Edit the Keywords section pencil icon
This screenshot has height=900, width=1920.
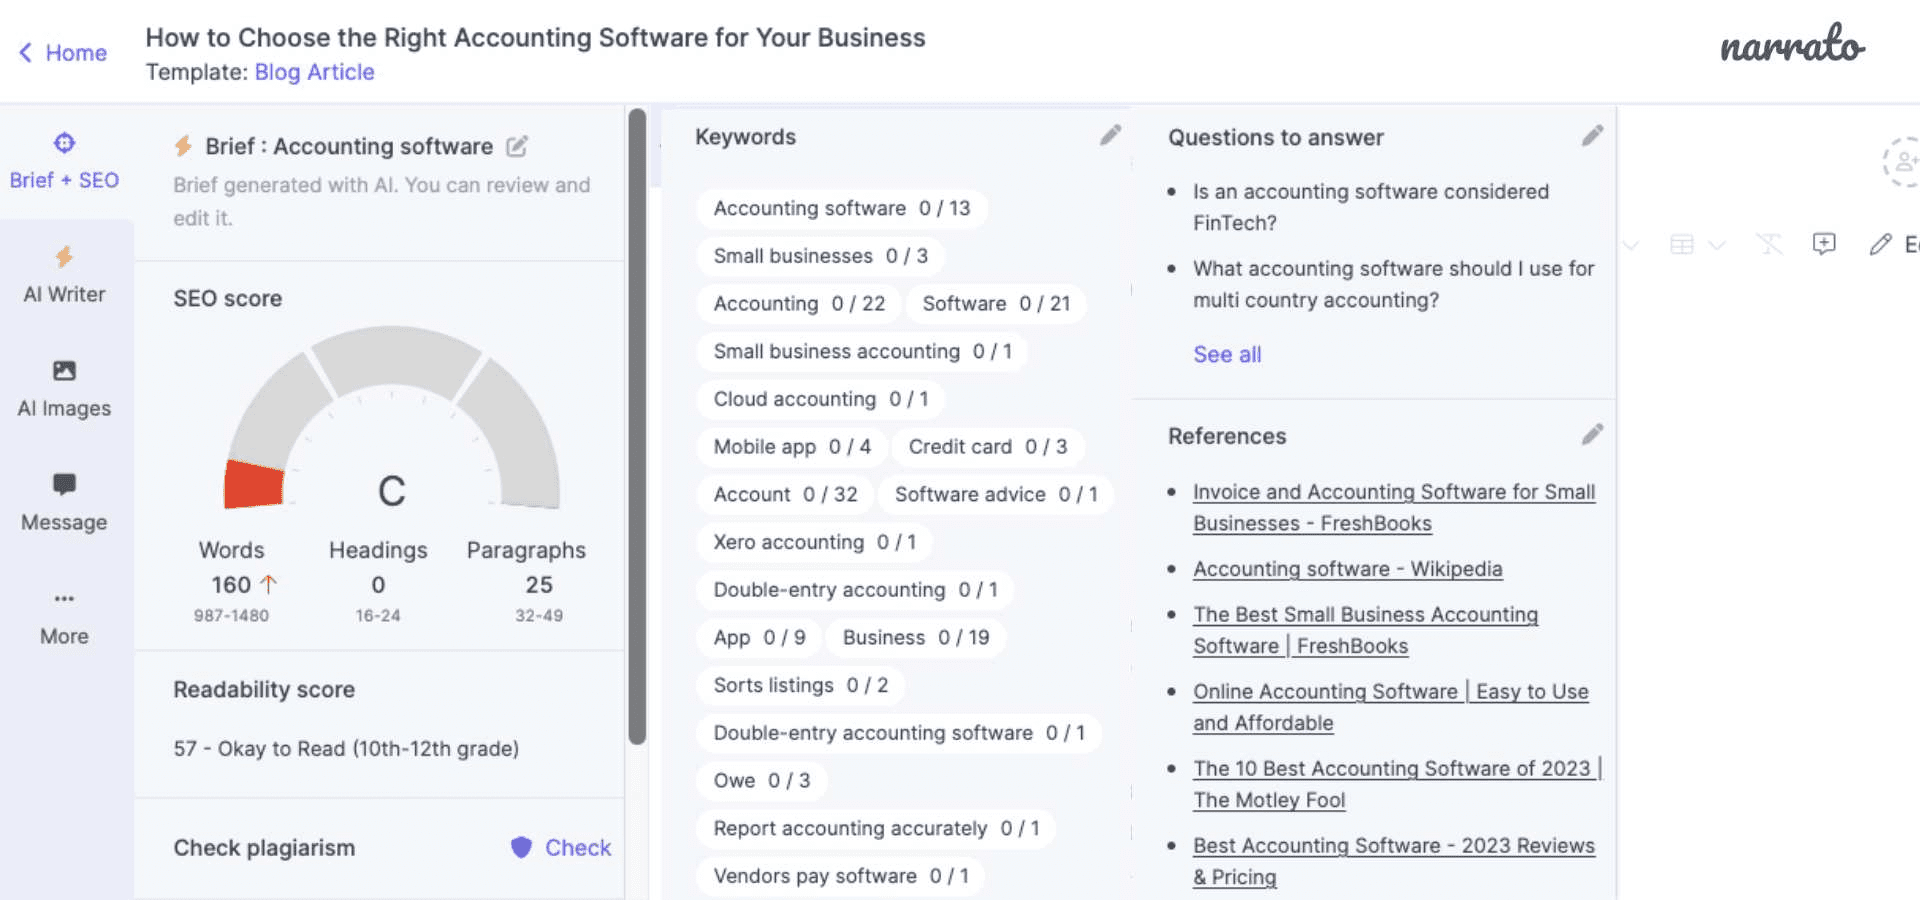[1110, 136]
